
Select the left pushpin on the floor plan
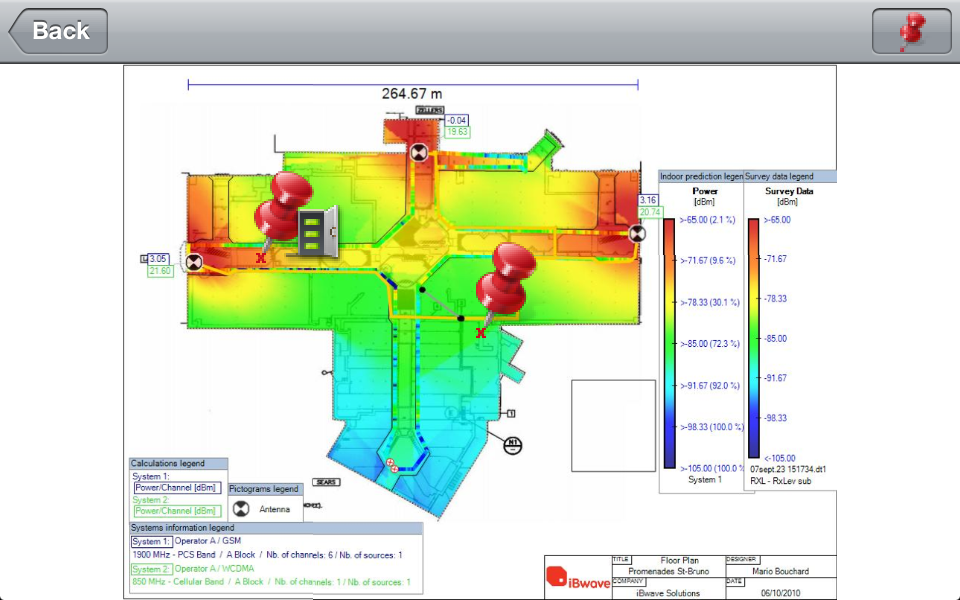pyautogui.click(x=282, y=205)
